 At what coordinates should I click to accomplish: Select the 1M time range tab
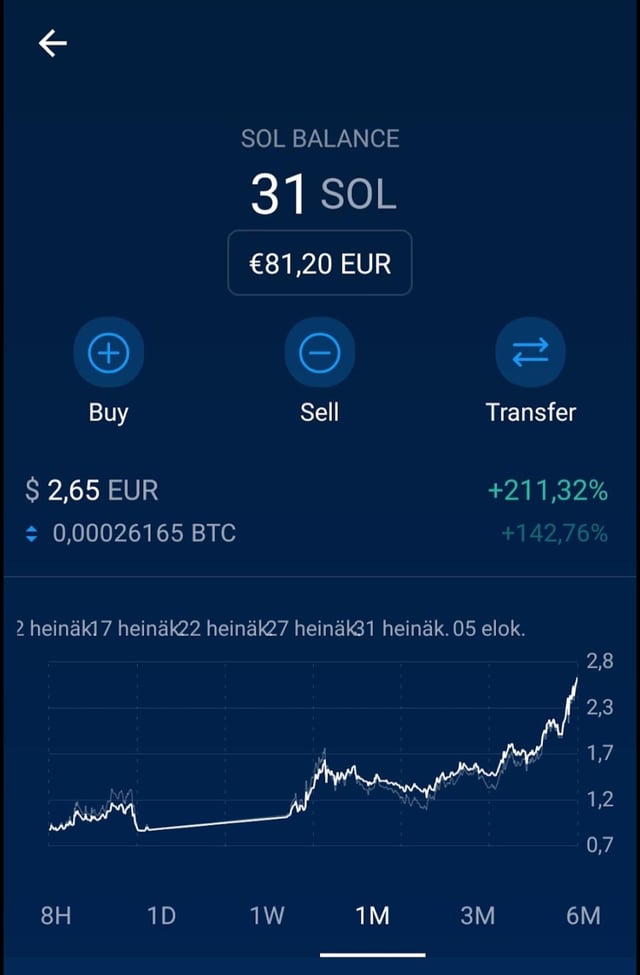tap(373, 915)
